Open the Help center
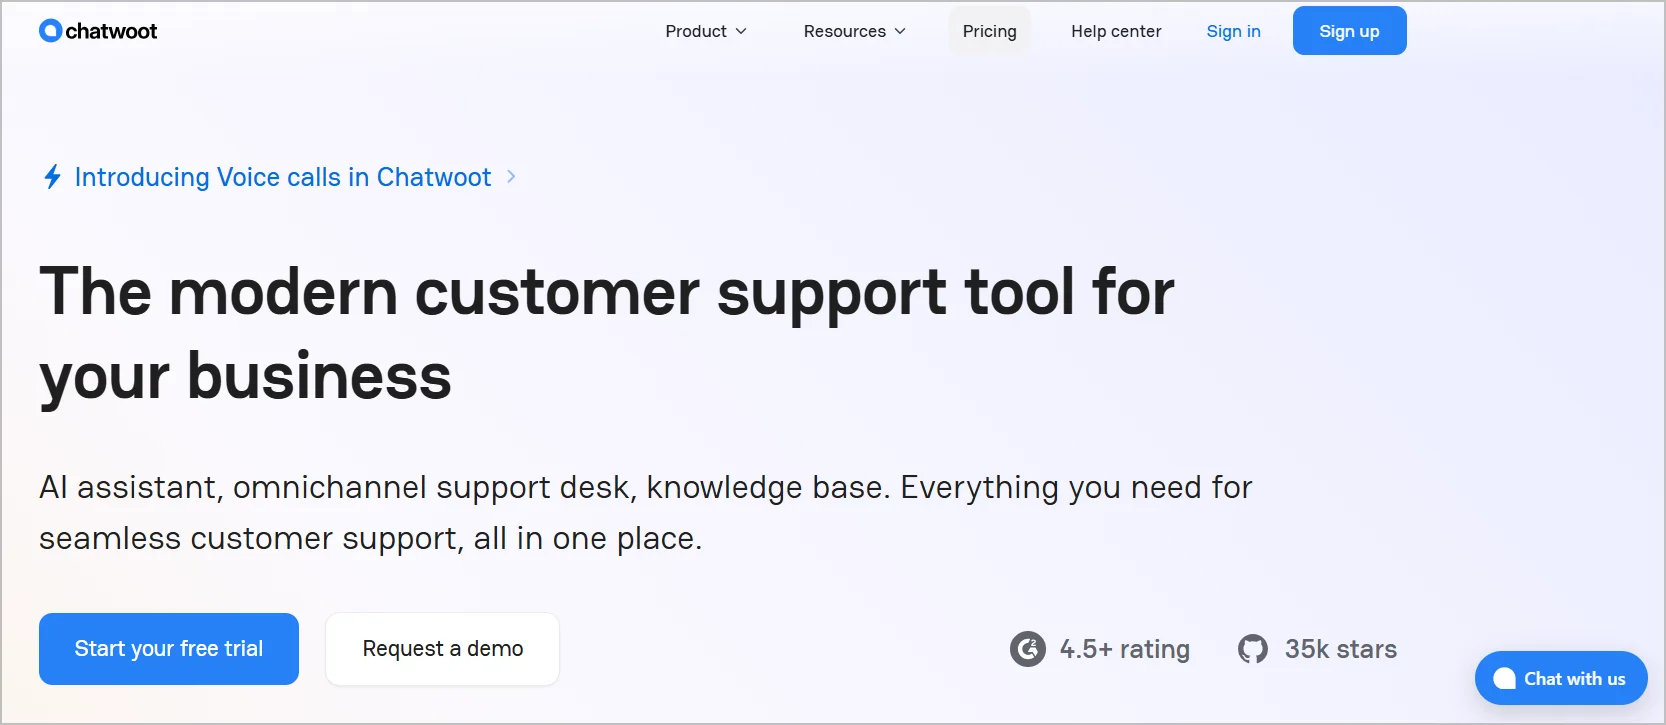This screenshot has width=1666, height=725. 1116,31
